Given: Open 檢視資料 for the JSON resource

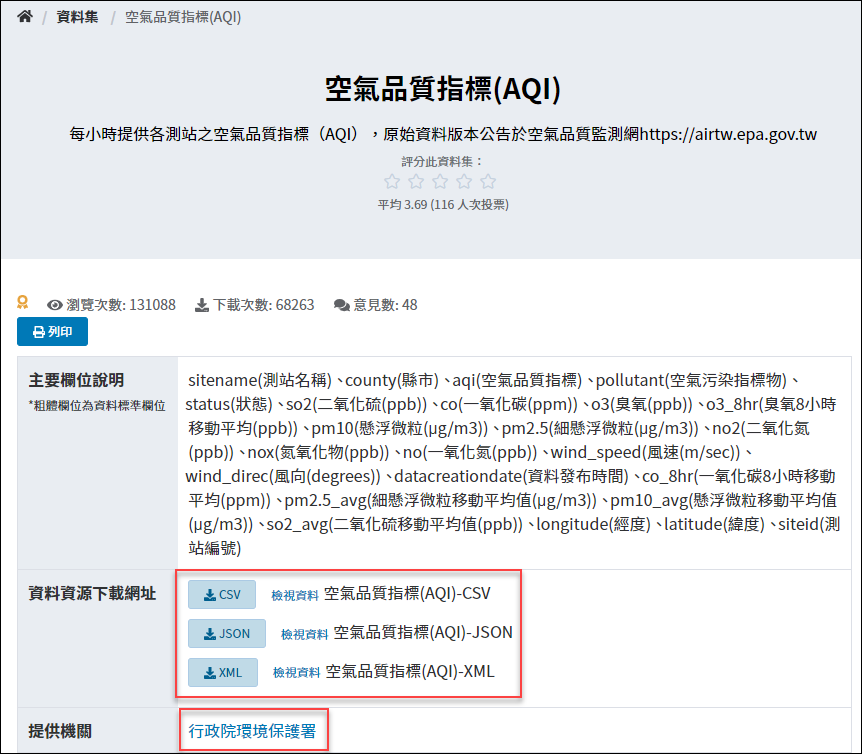Looking at the screenshot, I should pos(305,635).
